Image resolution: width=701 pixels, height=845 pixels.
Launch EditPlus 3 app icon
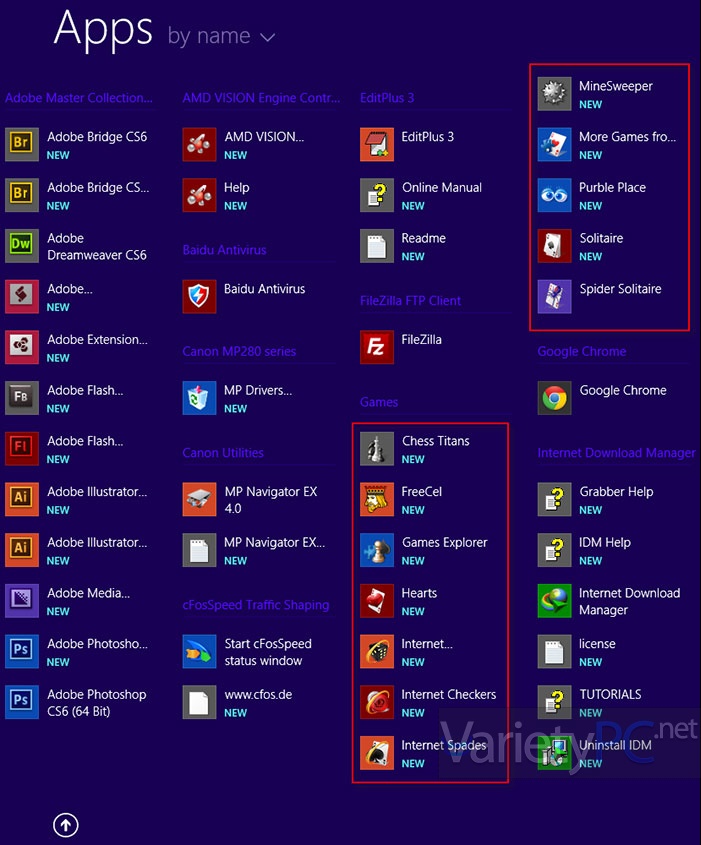pyautogui.click(x=377, y=144)
